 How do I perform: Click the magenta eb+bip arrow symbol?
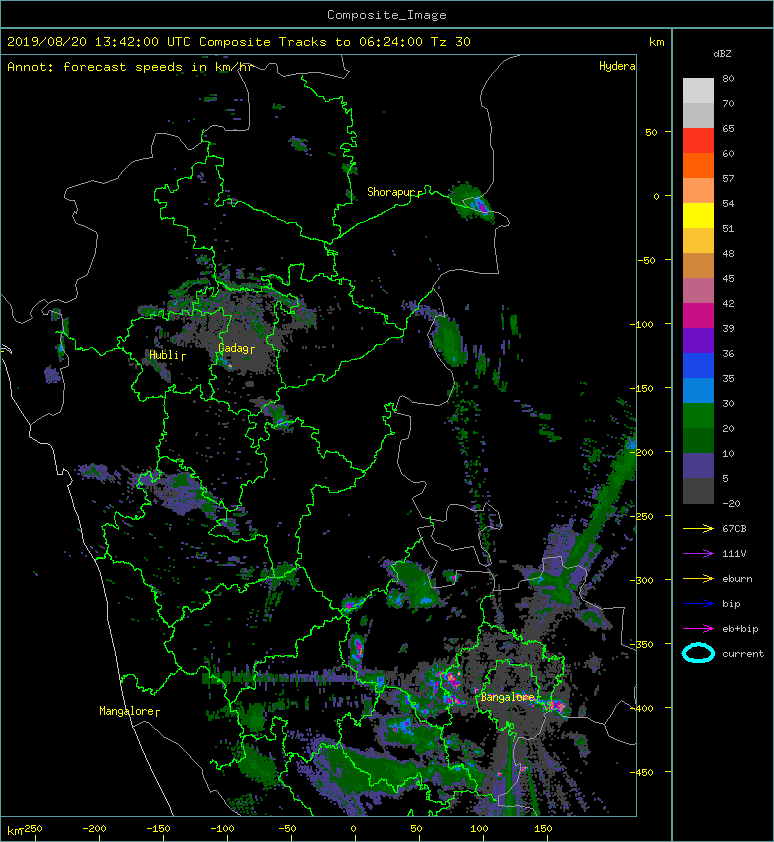pyautogui.click(x=698, y=629)
